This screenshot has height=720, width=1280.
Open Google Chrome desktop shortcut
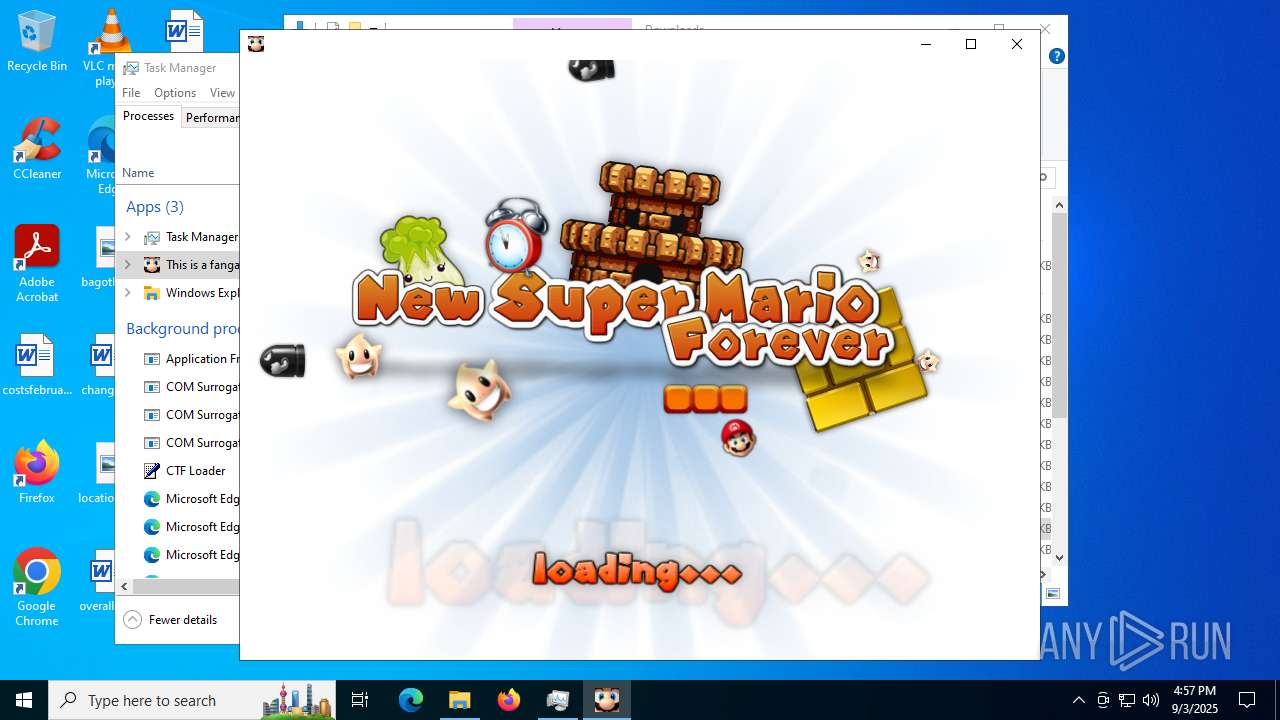(x=36, y=588)
